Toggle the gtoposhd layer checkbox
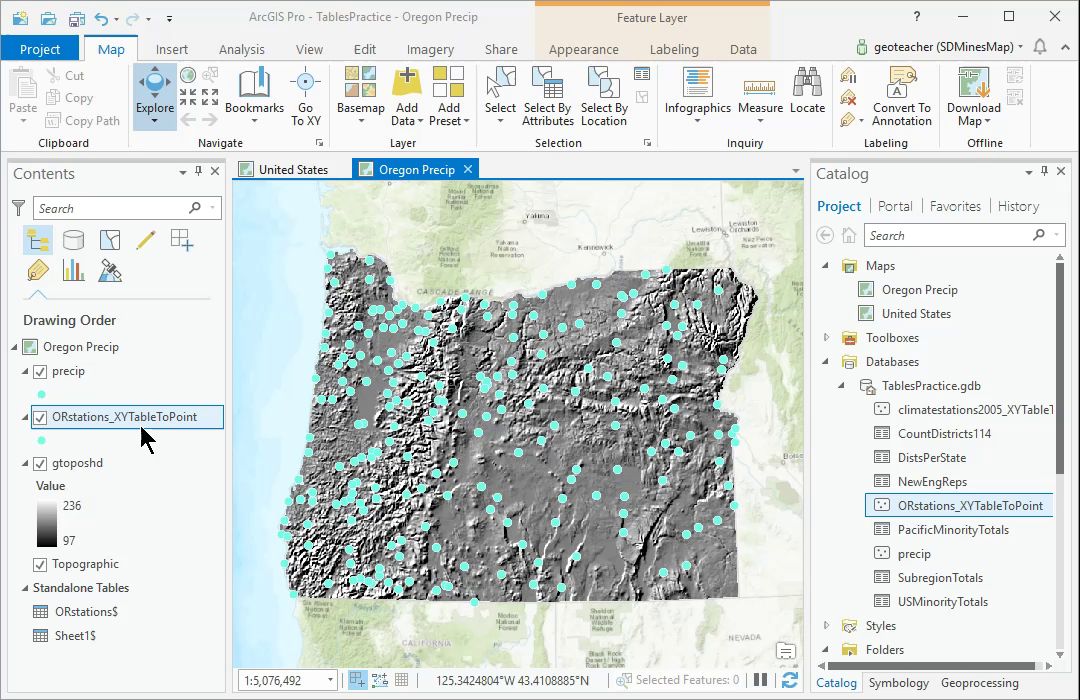Screen dimensions: 1080x700 [x=40, y=463]
